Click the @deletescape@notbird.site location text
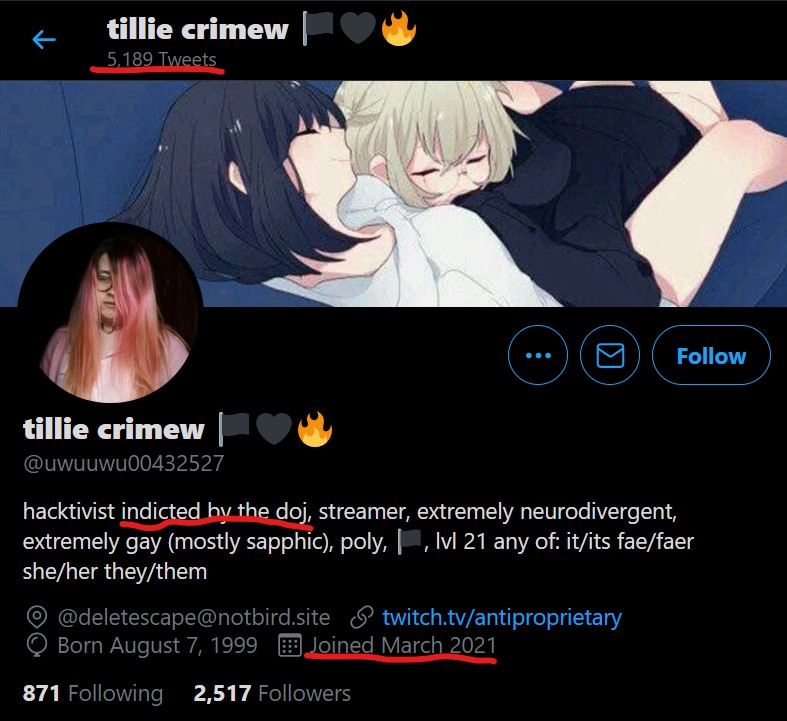Image resolution: width=787 pixels, height=721 pixels. coord(194,617)
